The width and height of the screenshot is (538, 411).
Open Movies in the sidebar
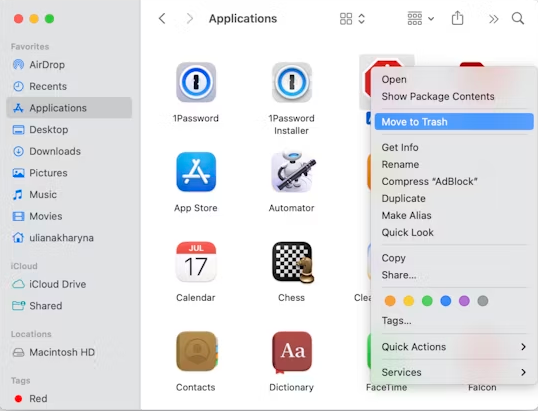(69, 216)
